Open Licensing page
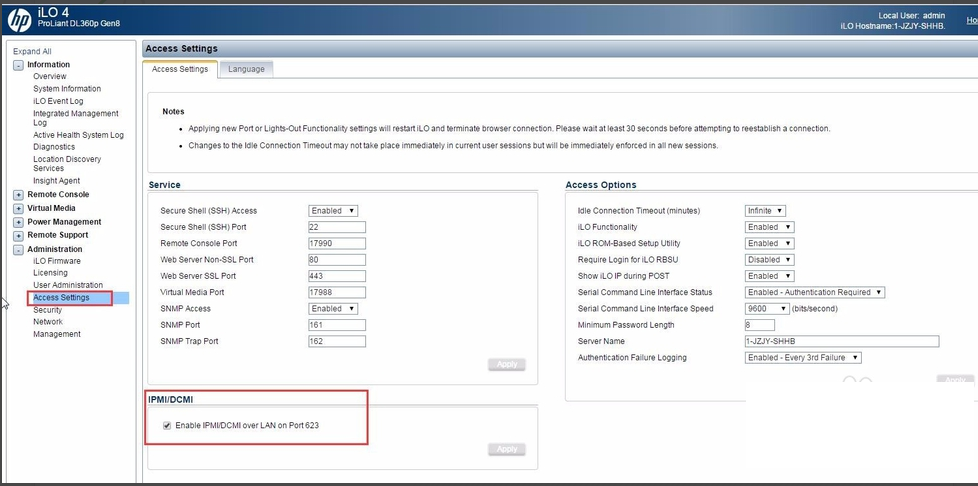Viewport: 978px width, 486px height. 51,273
